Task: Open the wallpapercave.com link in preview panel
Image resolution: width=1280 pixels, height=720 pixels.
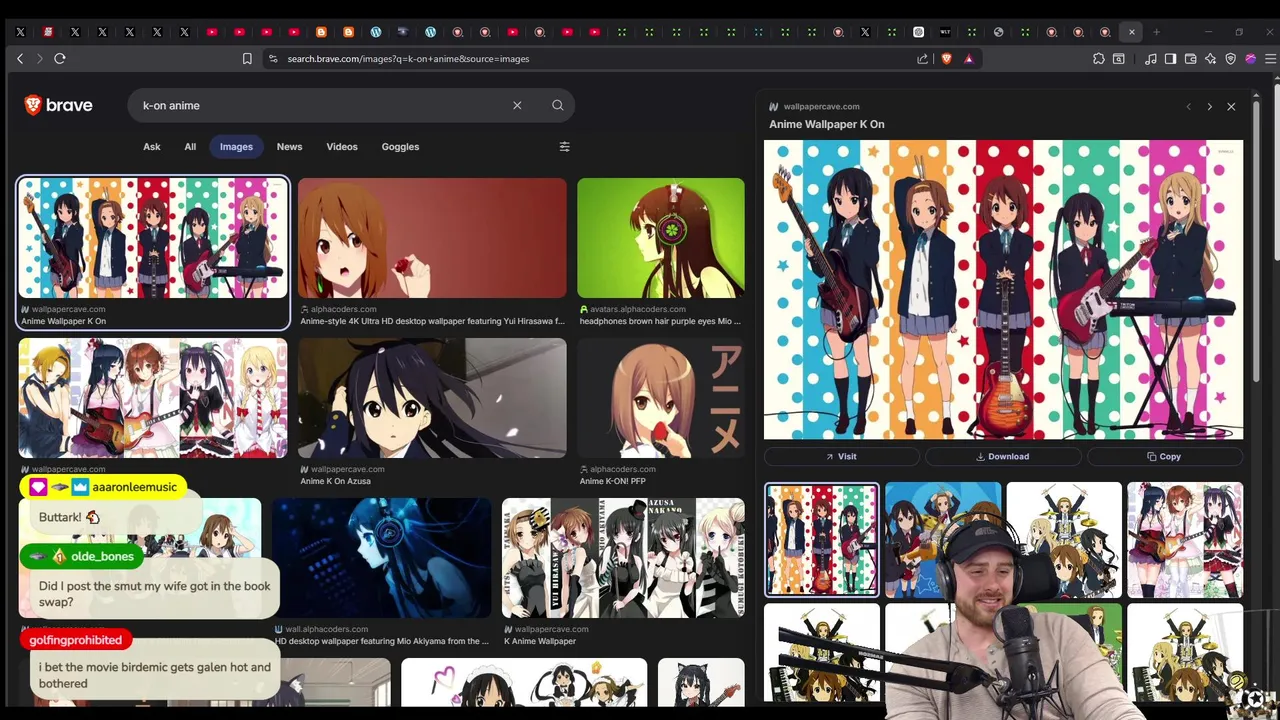Action: pos(821,106)
